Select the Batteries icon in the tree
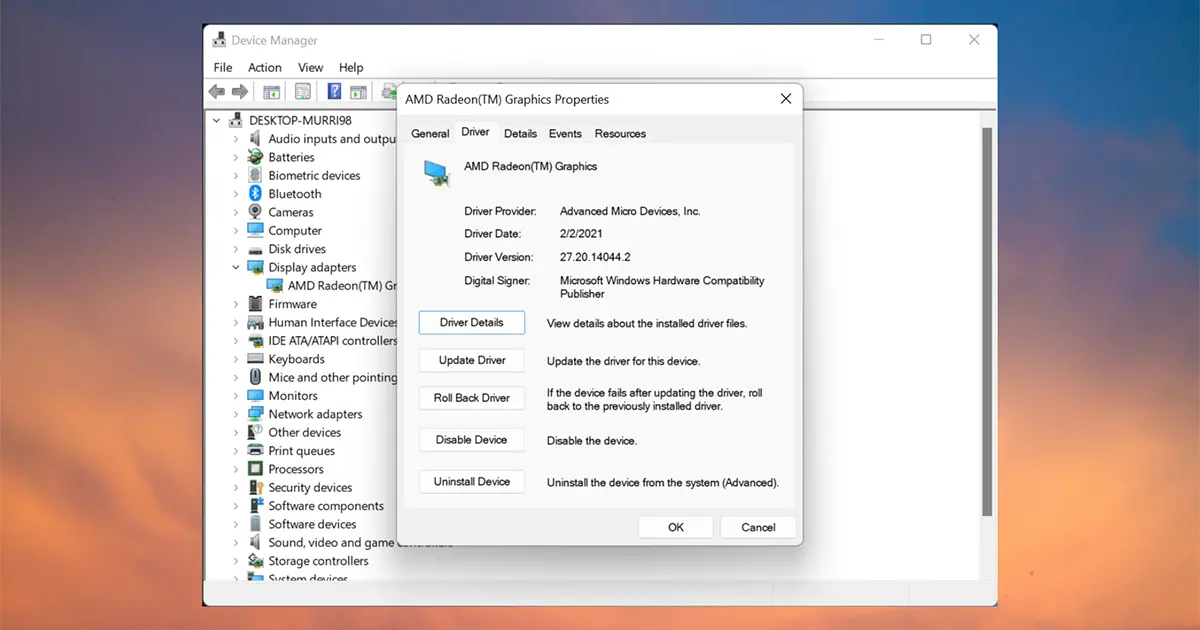 click(x=256, y=157)
